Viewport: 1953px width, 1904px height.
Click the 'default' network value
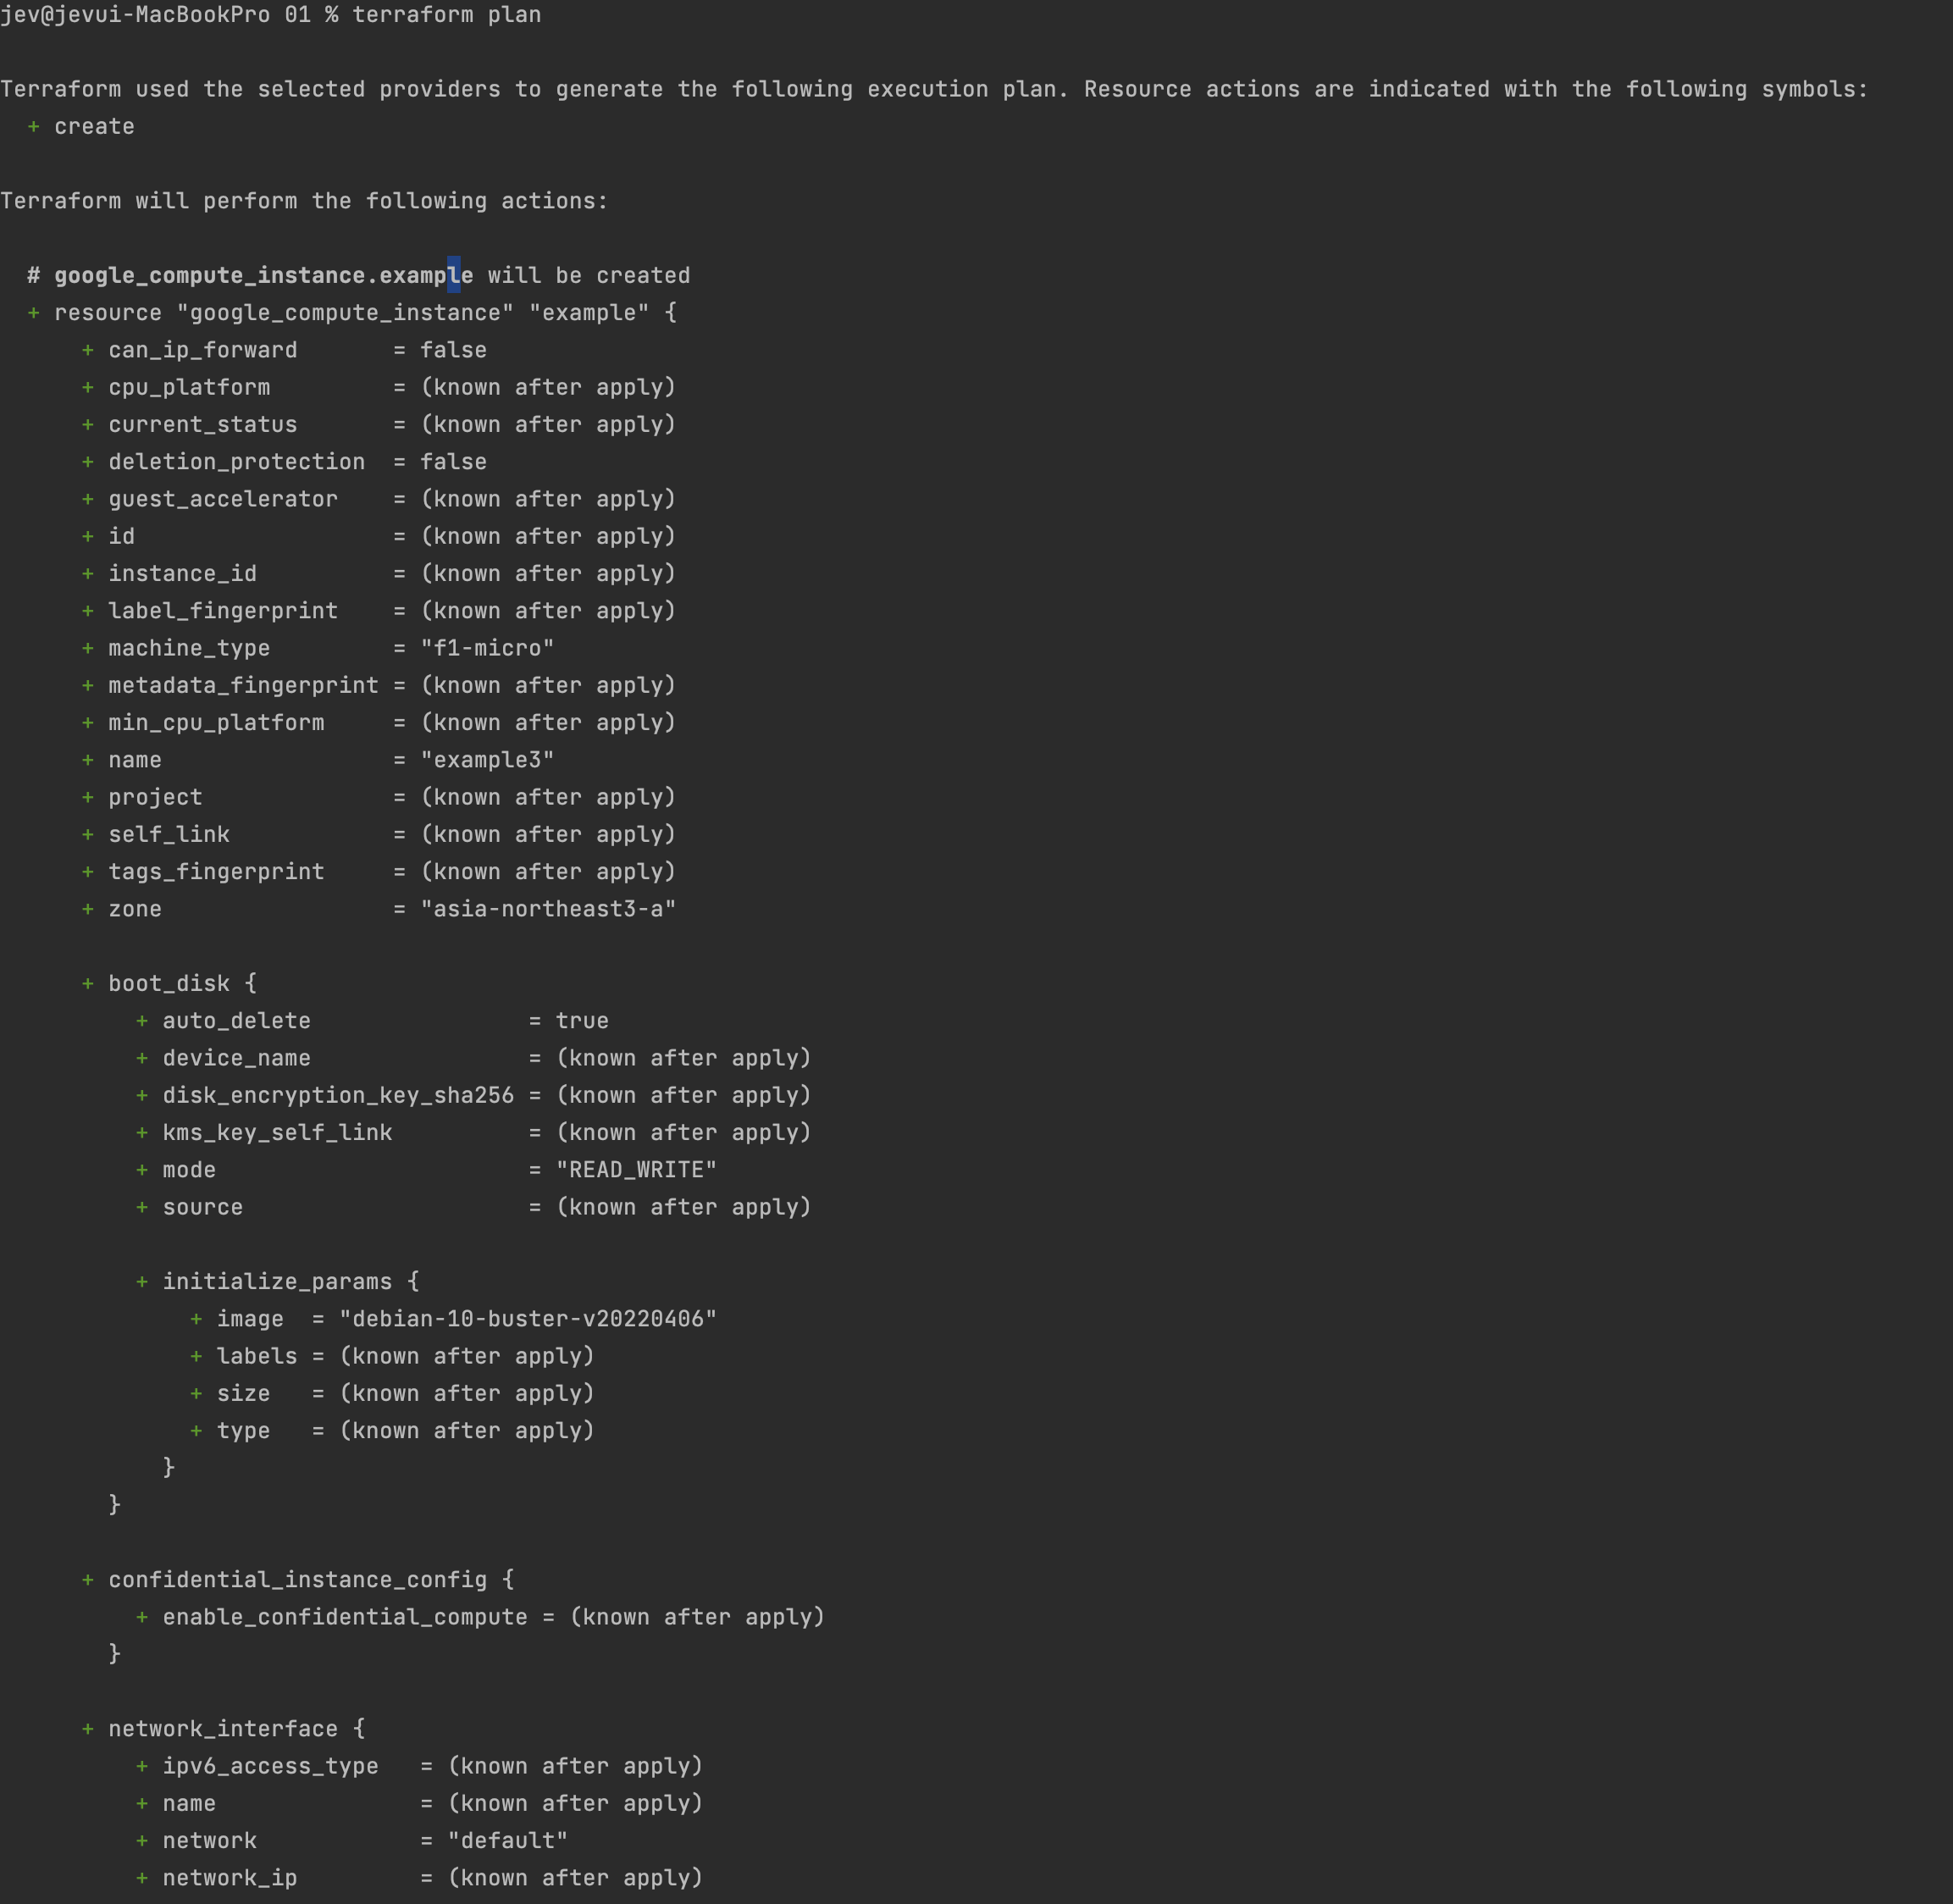pos(507,1841)
